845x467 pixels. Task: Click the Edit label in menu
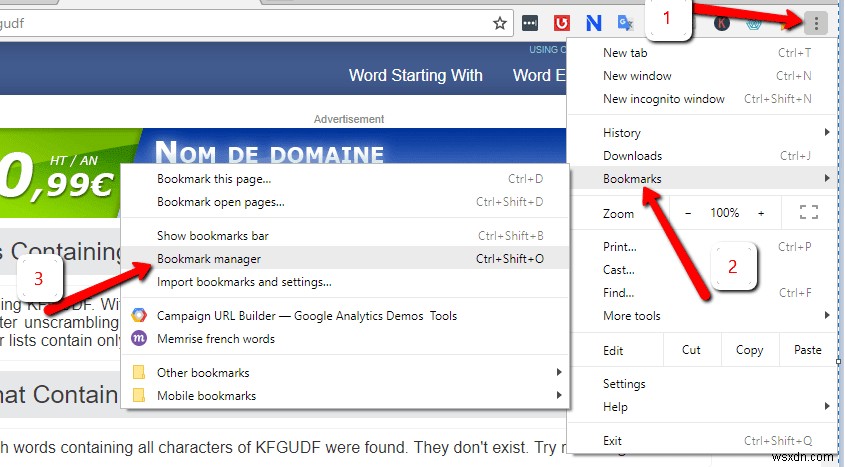pyautogui.click(x=613, y=351)
